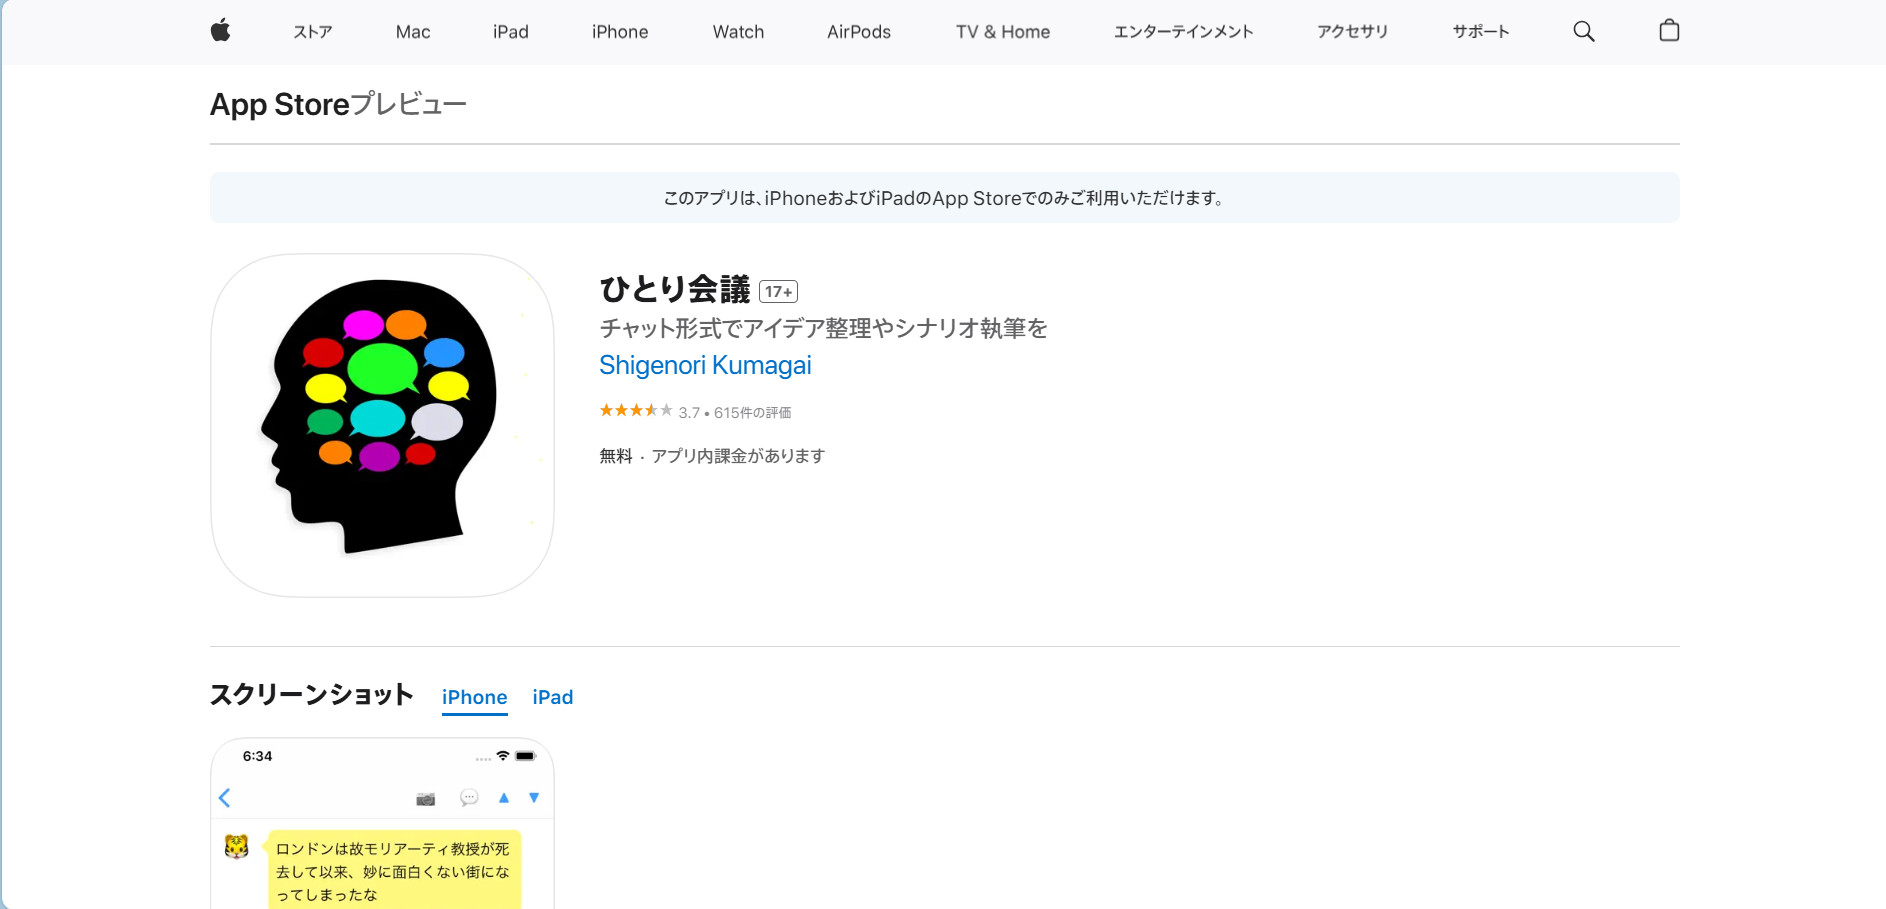The width and height of the screenshot is (1886, 909).
Task: Click the speech bubble icon in the screenshot
Action: [467, 798]
